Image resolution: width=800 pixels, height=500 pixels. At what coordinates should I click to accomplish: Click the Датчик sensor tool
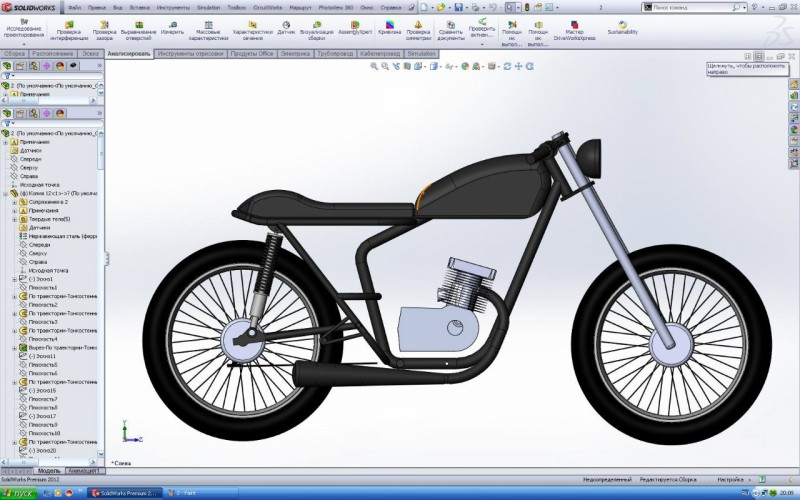[286, 28]
